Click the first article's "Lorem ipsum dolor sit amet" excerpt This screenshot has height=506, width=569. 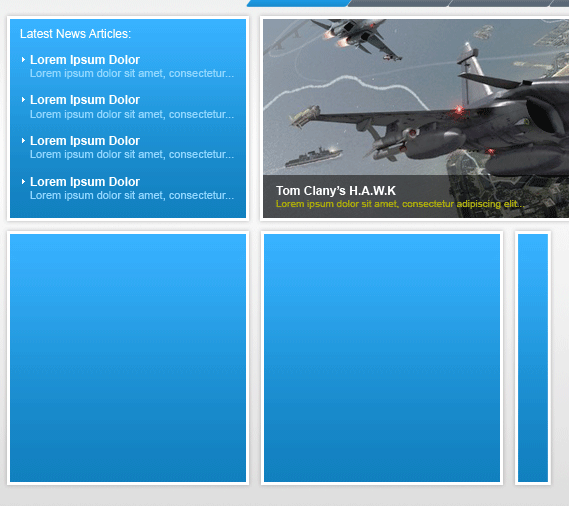click(x=132, y=74)
